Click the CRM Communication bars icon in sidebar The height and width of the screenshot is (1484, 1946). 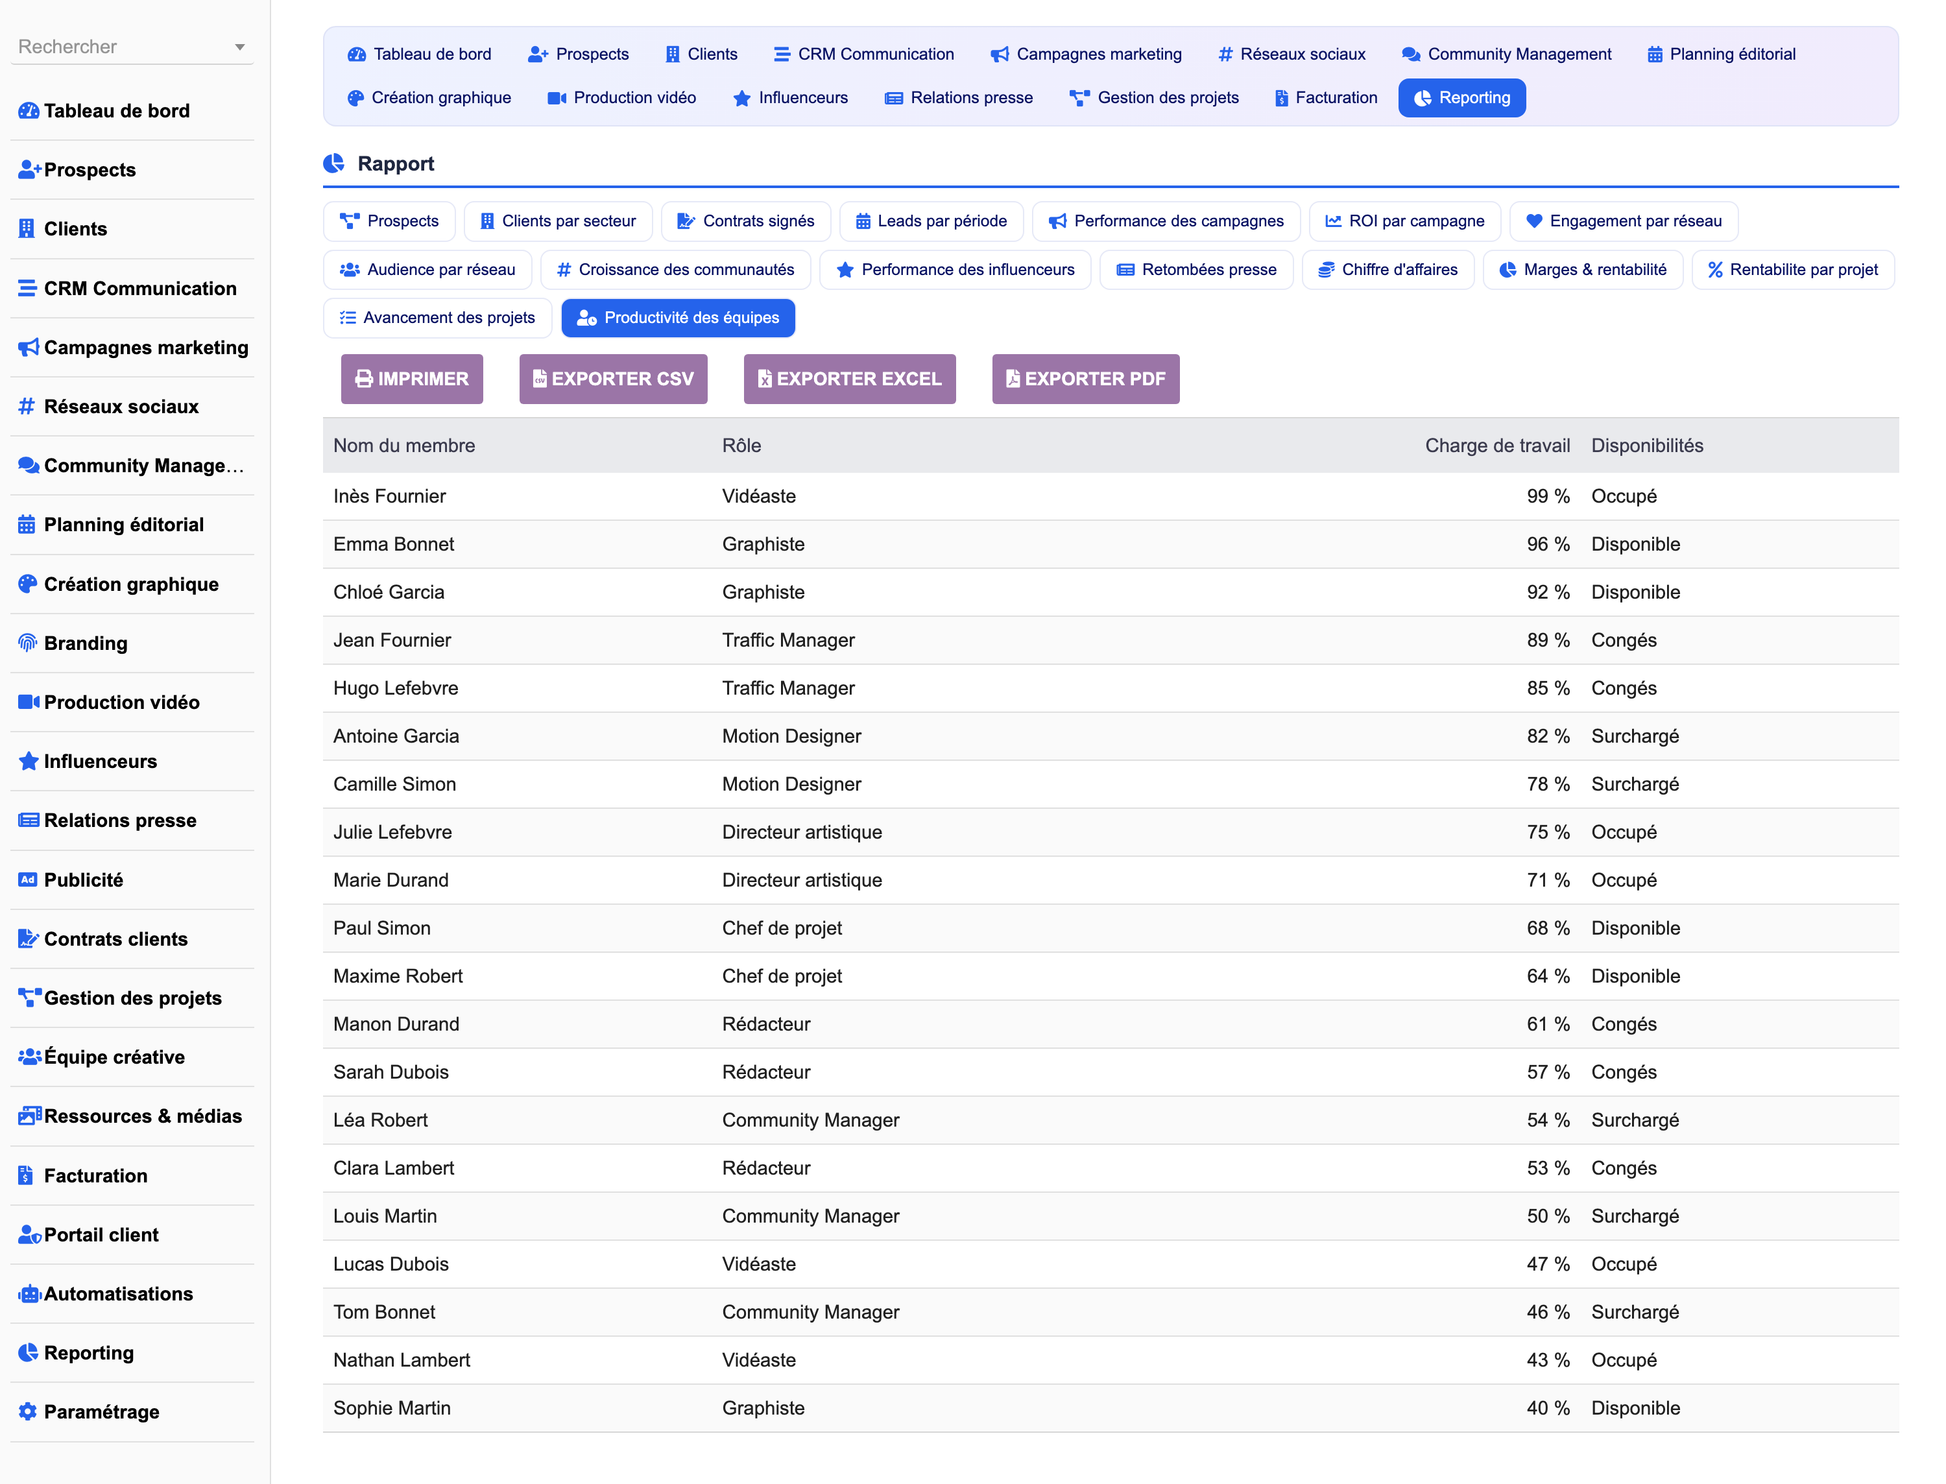click(28, 288)
